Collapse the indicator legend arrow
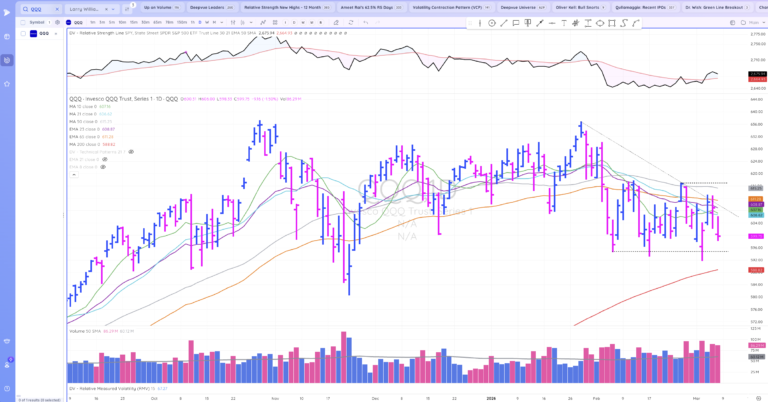The height and width of the screenshot is (402, 768). (x=73, y=174)
